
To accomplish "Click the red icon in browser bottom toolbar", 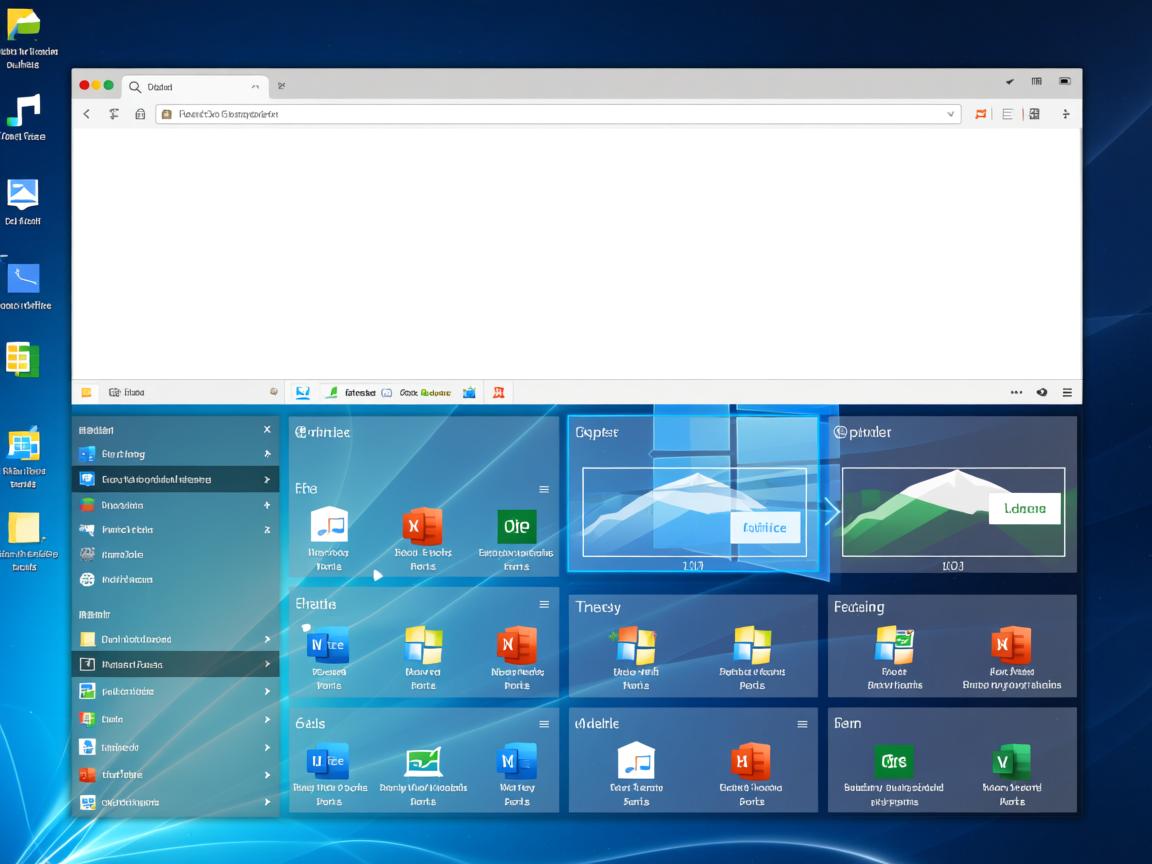I will [x=498, y=393].
